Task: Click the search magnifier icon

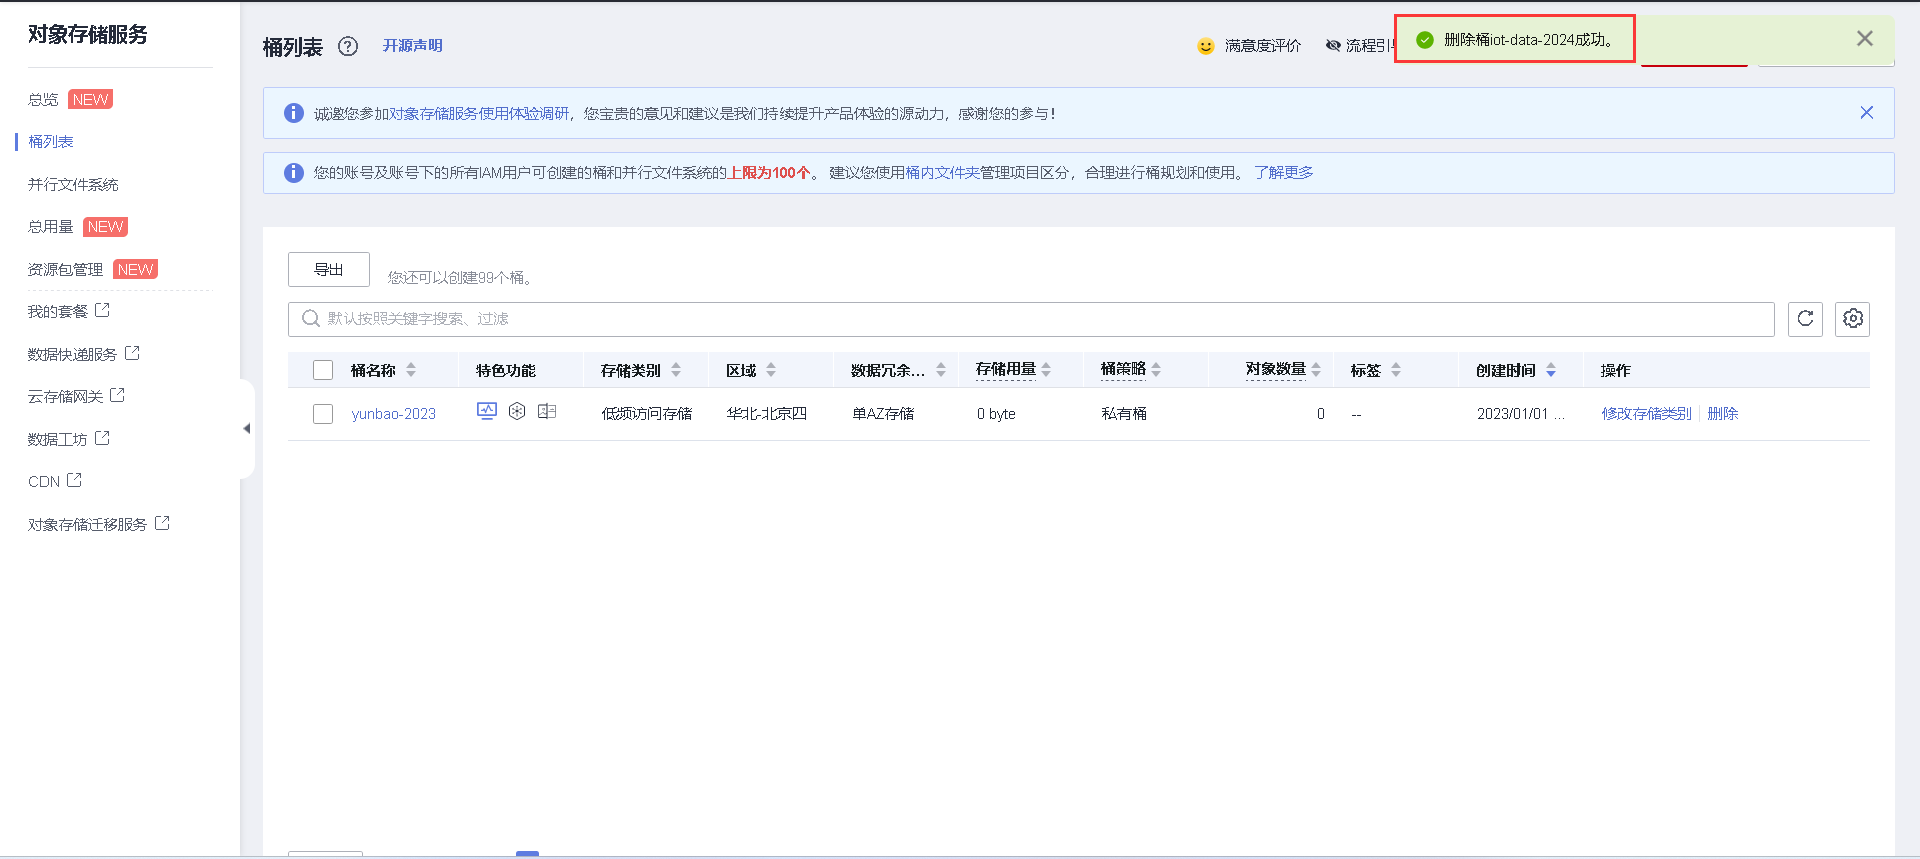Action: [311, 319]
